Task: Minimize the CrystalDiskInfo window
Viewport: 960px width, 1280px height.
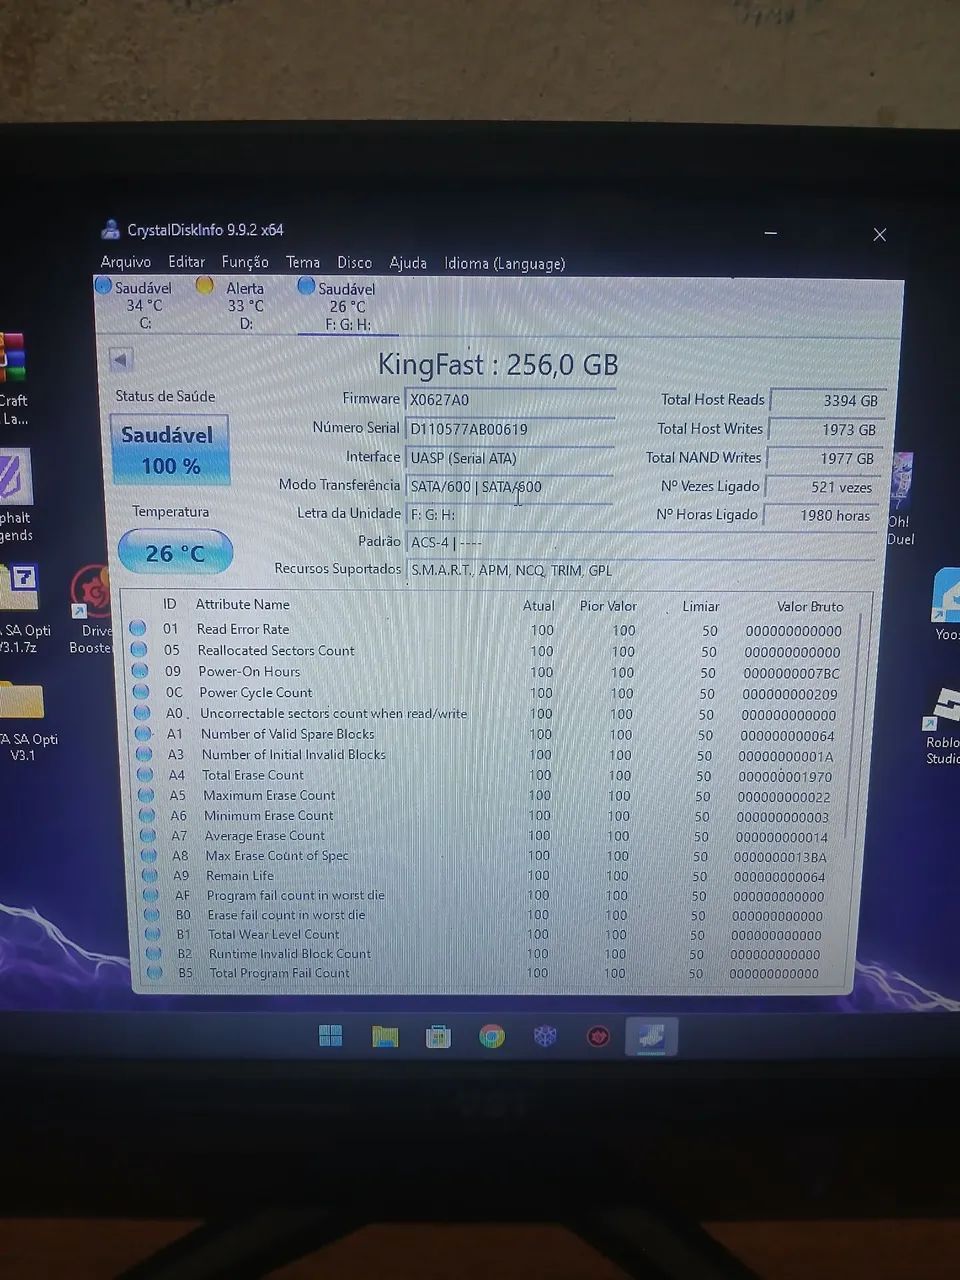Action: (770, 233)
